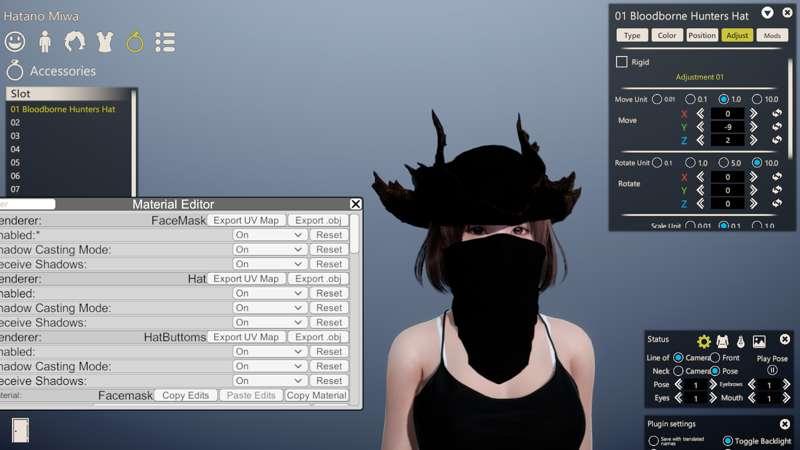Screen dimensions: 800x450
Task: Decrease Move Z value arrow
Action: pyautogui.click(x=701, y=140)
